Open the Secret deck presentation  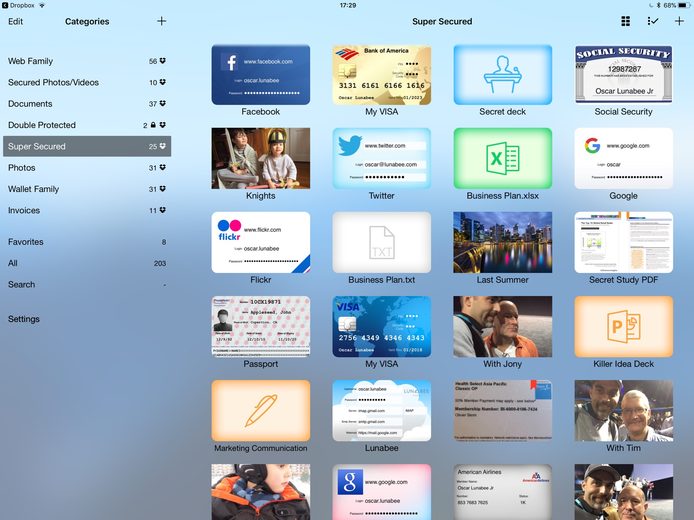[x=502, y=75]
